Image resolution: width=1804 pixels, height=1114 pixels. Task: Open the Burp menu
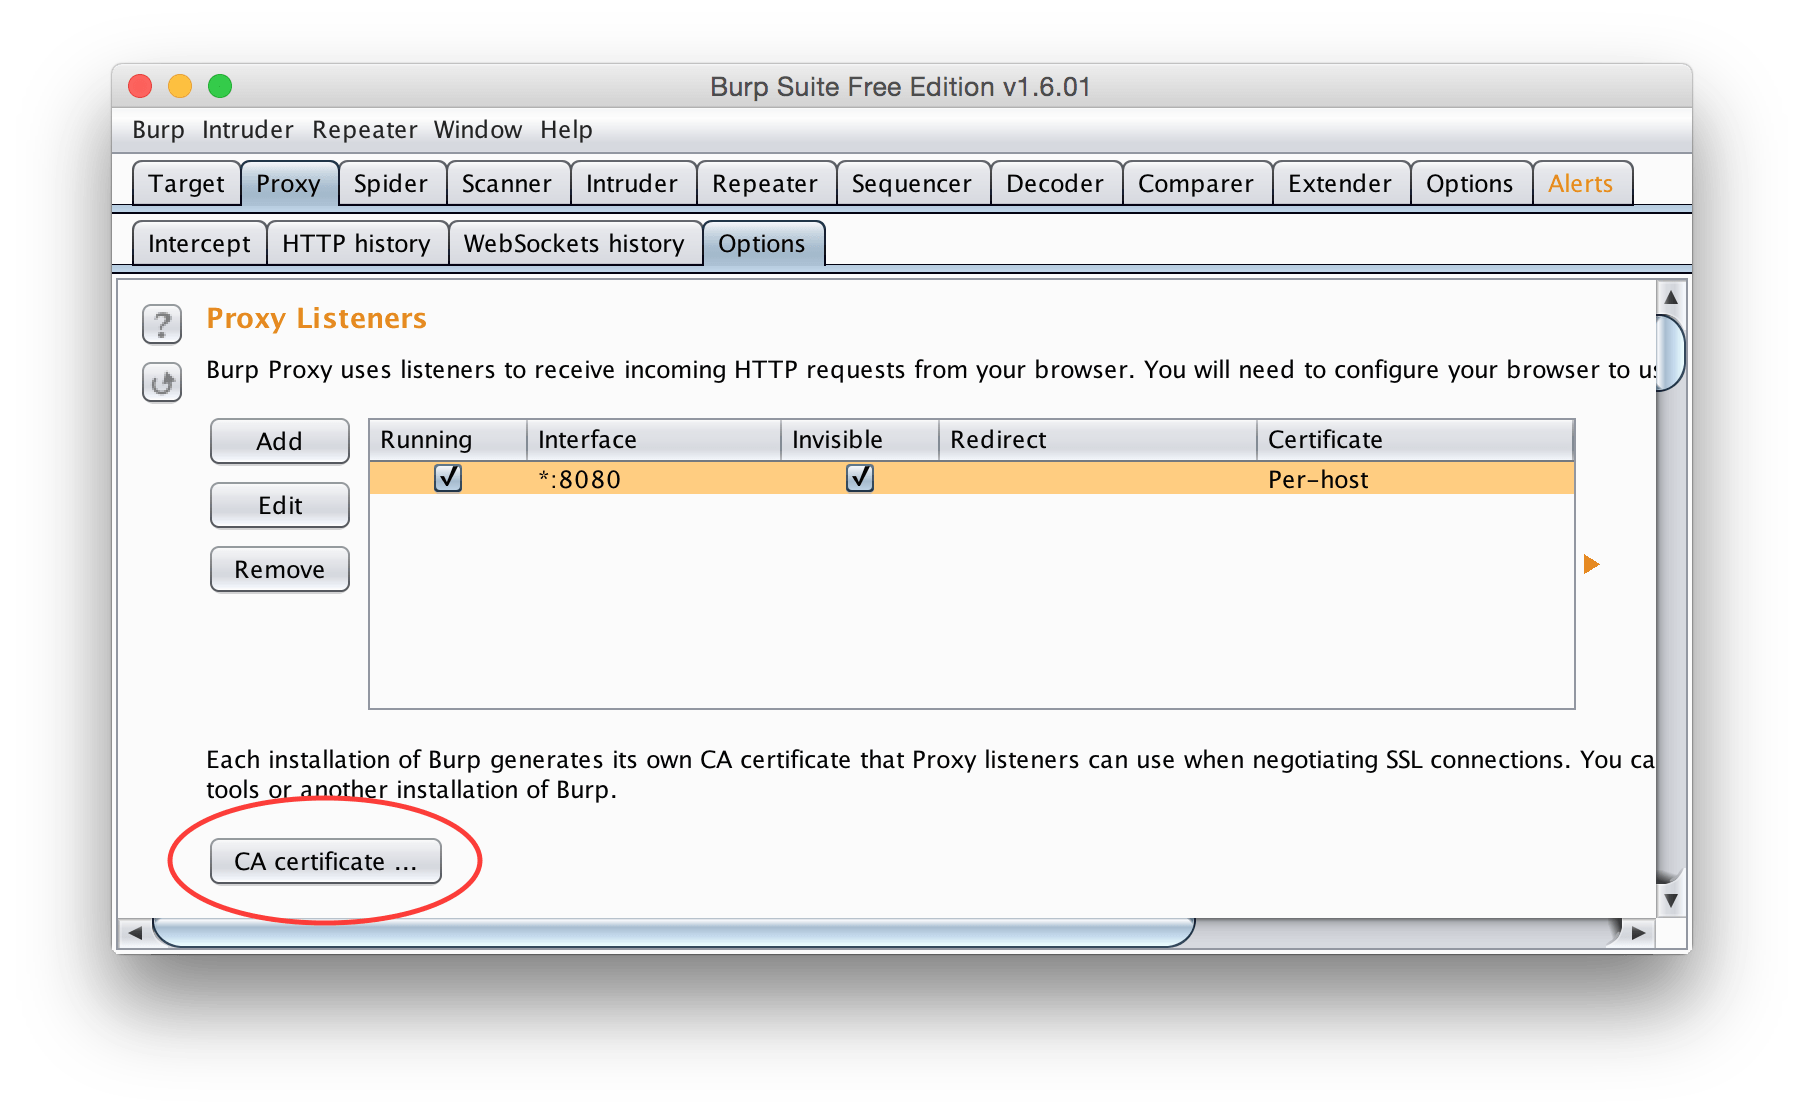[158, 130]
